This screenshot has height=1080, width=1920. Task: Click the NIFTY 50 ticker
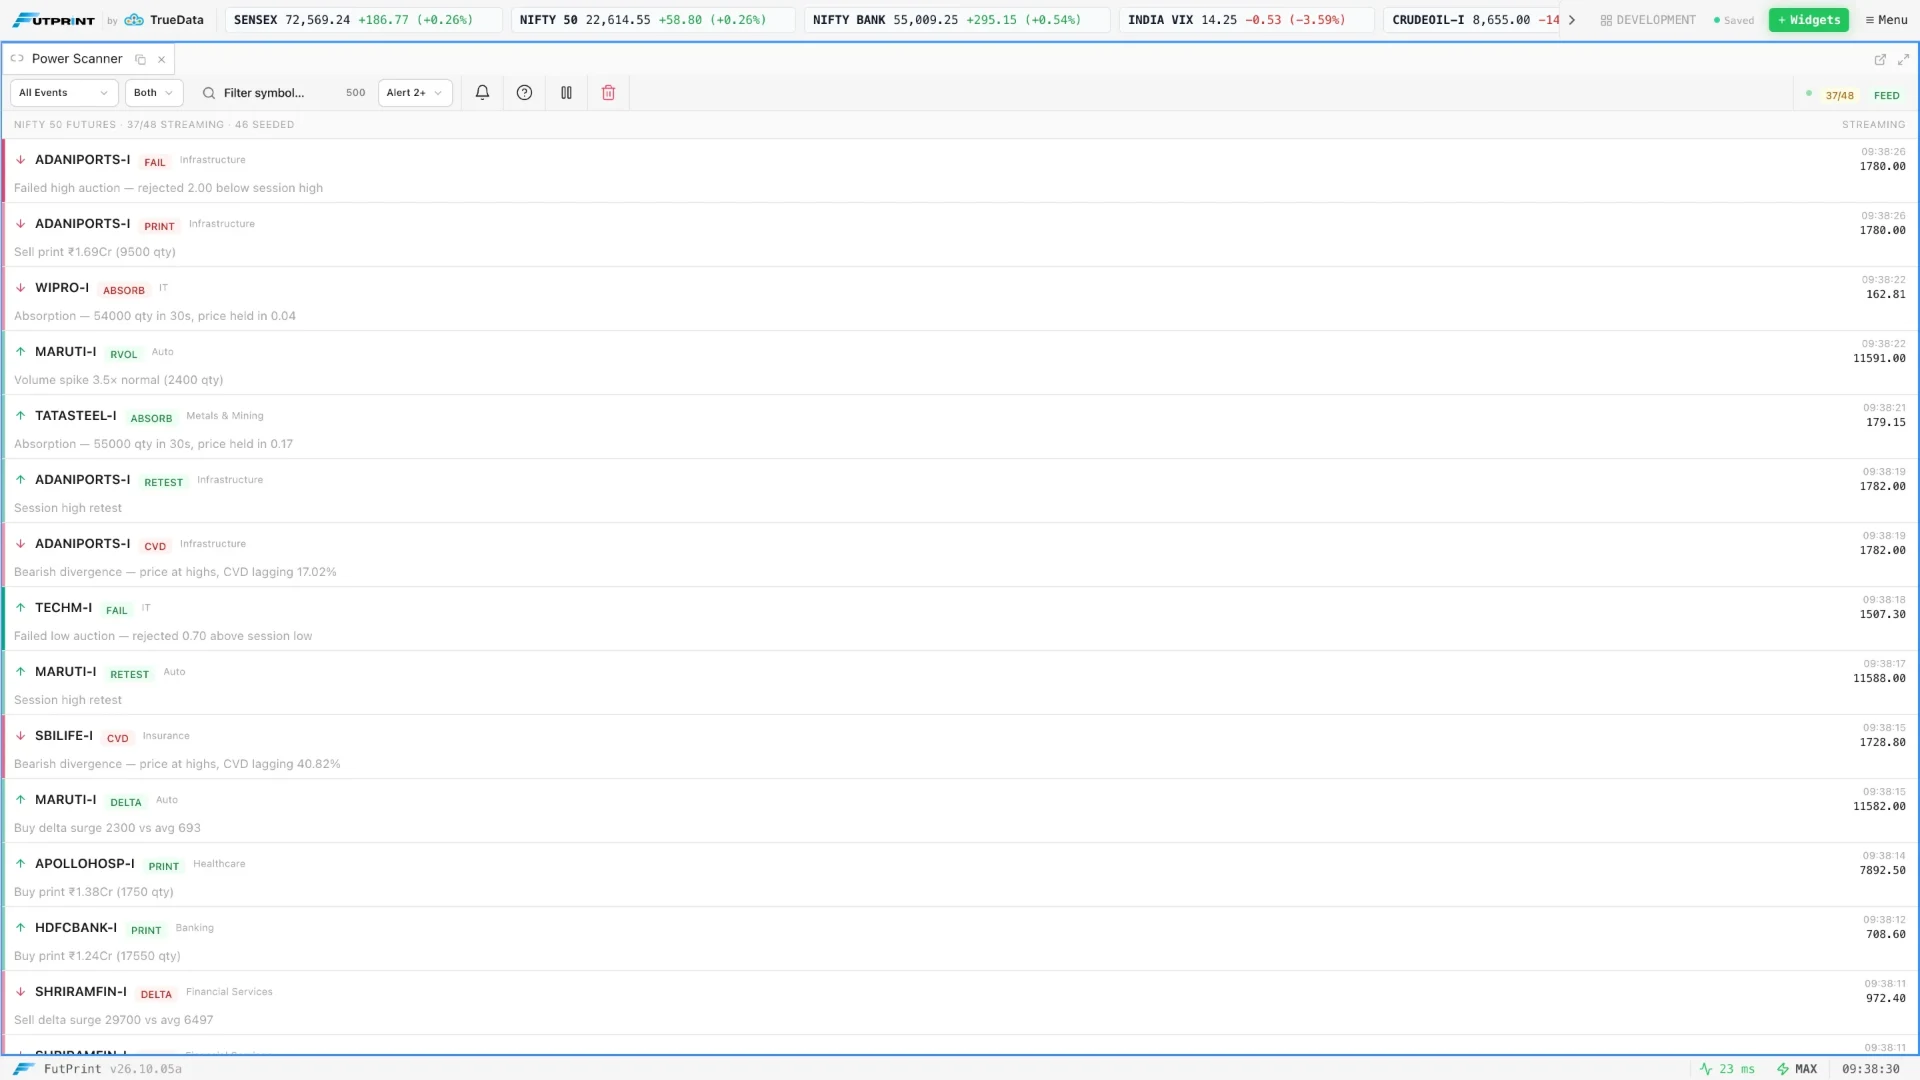click(x=653, y=20)
